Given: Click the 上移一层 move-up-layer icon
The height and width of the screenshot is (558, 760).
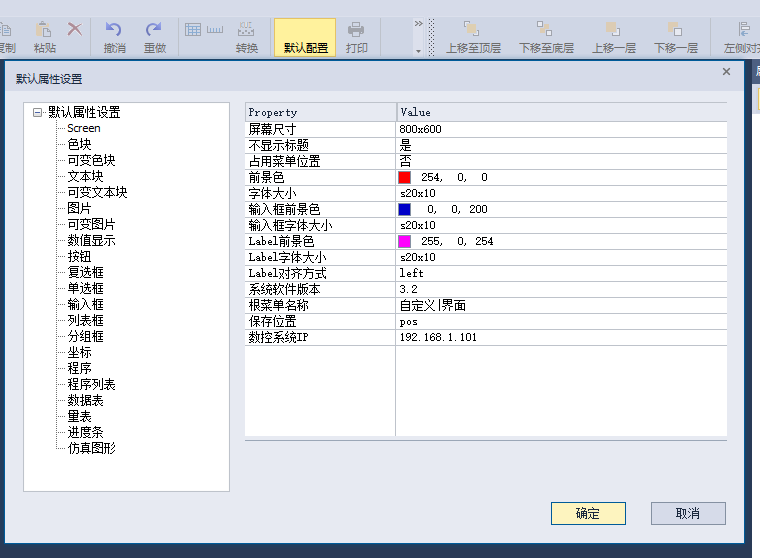Looking at the screenshot, I should [x=615, y=29].
